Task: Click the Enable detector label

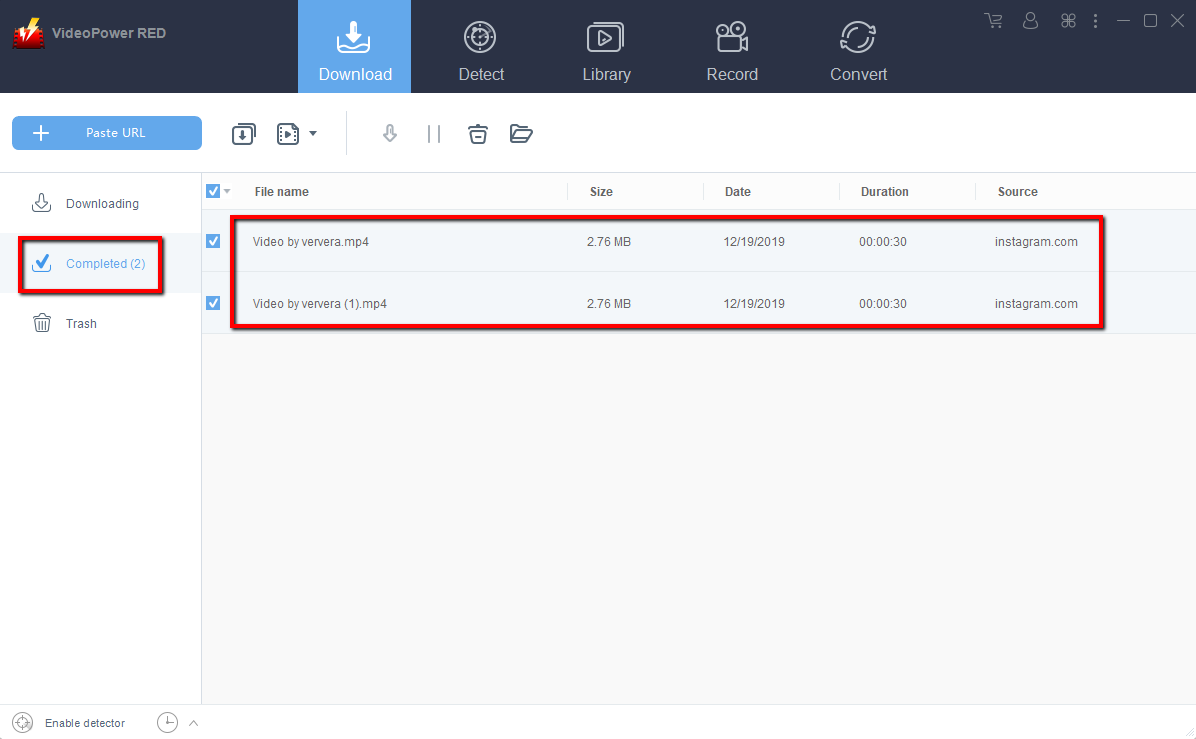Action: coord(85,723)
